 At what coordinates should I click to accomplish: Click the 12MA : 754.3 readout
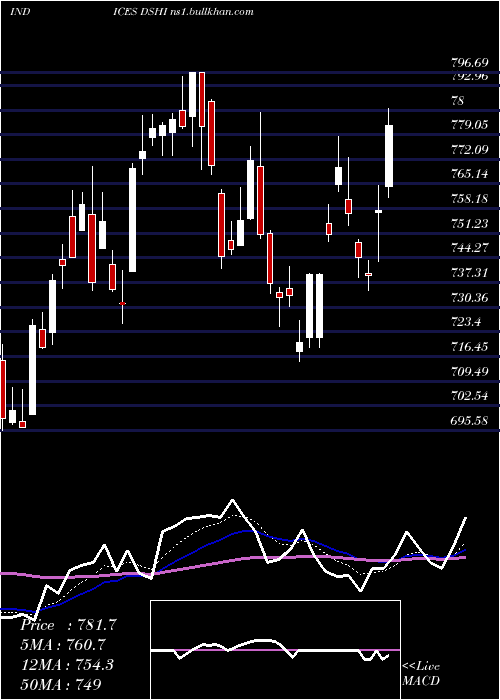tap(67, 665)
